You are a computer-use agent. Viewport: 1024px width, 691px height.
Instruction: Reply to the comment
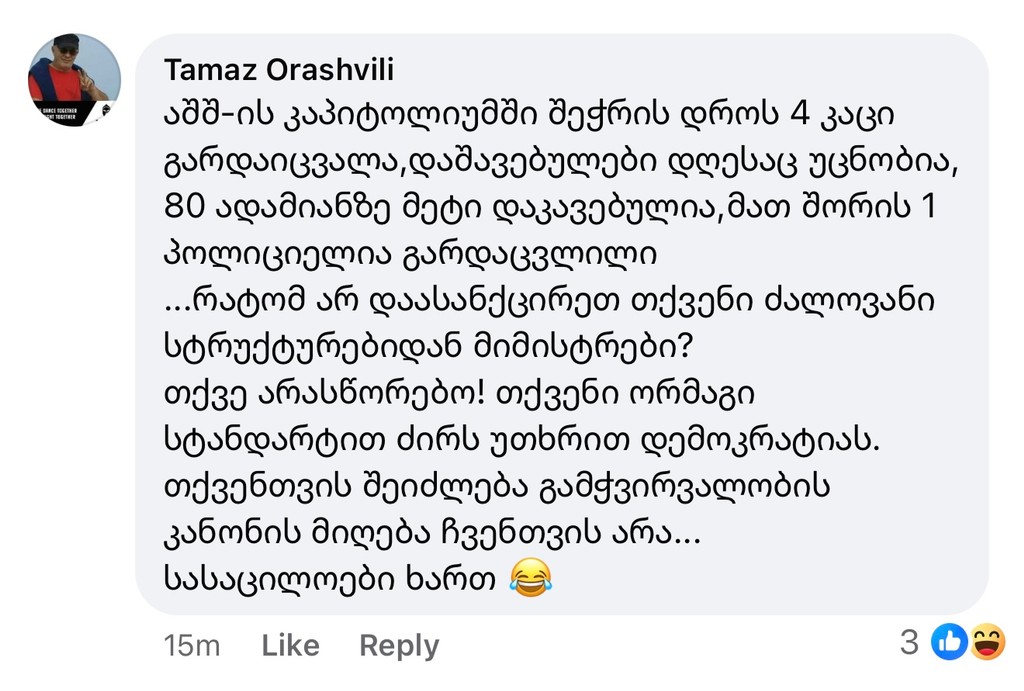coord(399,646)
